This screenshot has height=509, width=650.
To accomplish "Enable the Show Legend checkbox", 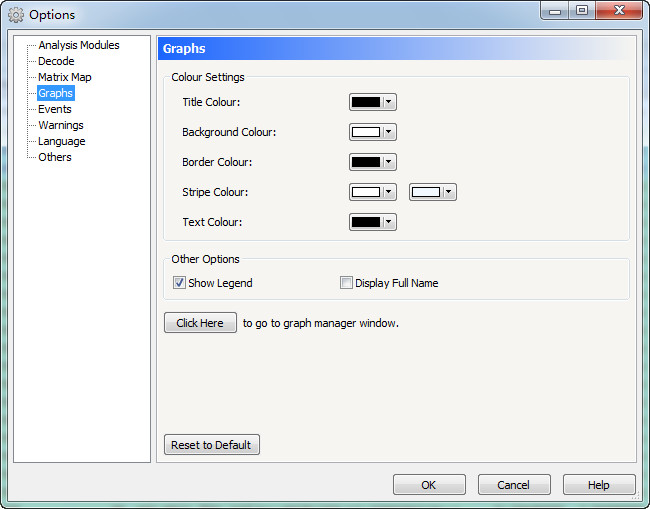I will click(x=180, y=283).
